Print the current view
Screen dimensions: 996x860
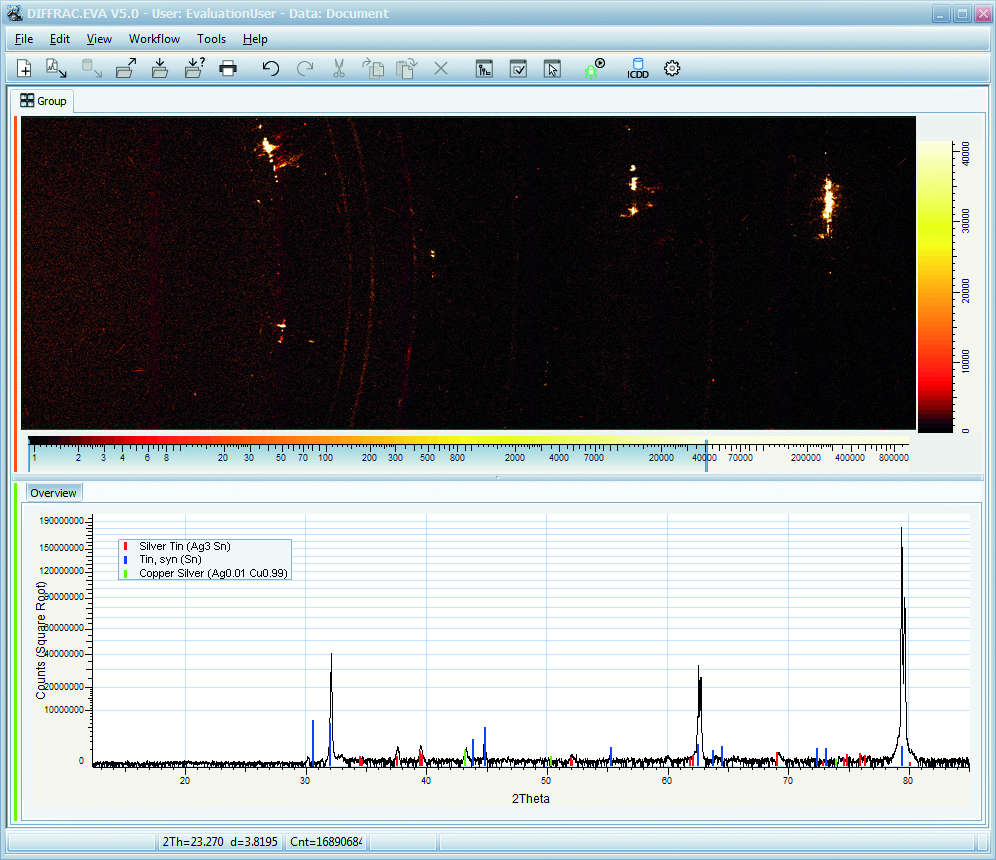[x=228, y=69]
